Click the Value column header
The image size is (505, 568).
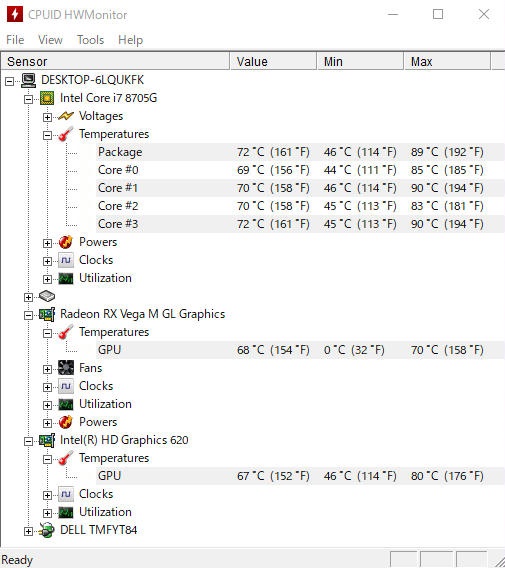pyautogui.click(x=273, y=62)
